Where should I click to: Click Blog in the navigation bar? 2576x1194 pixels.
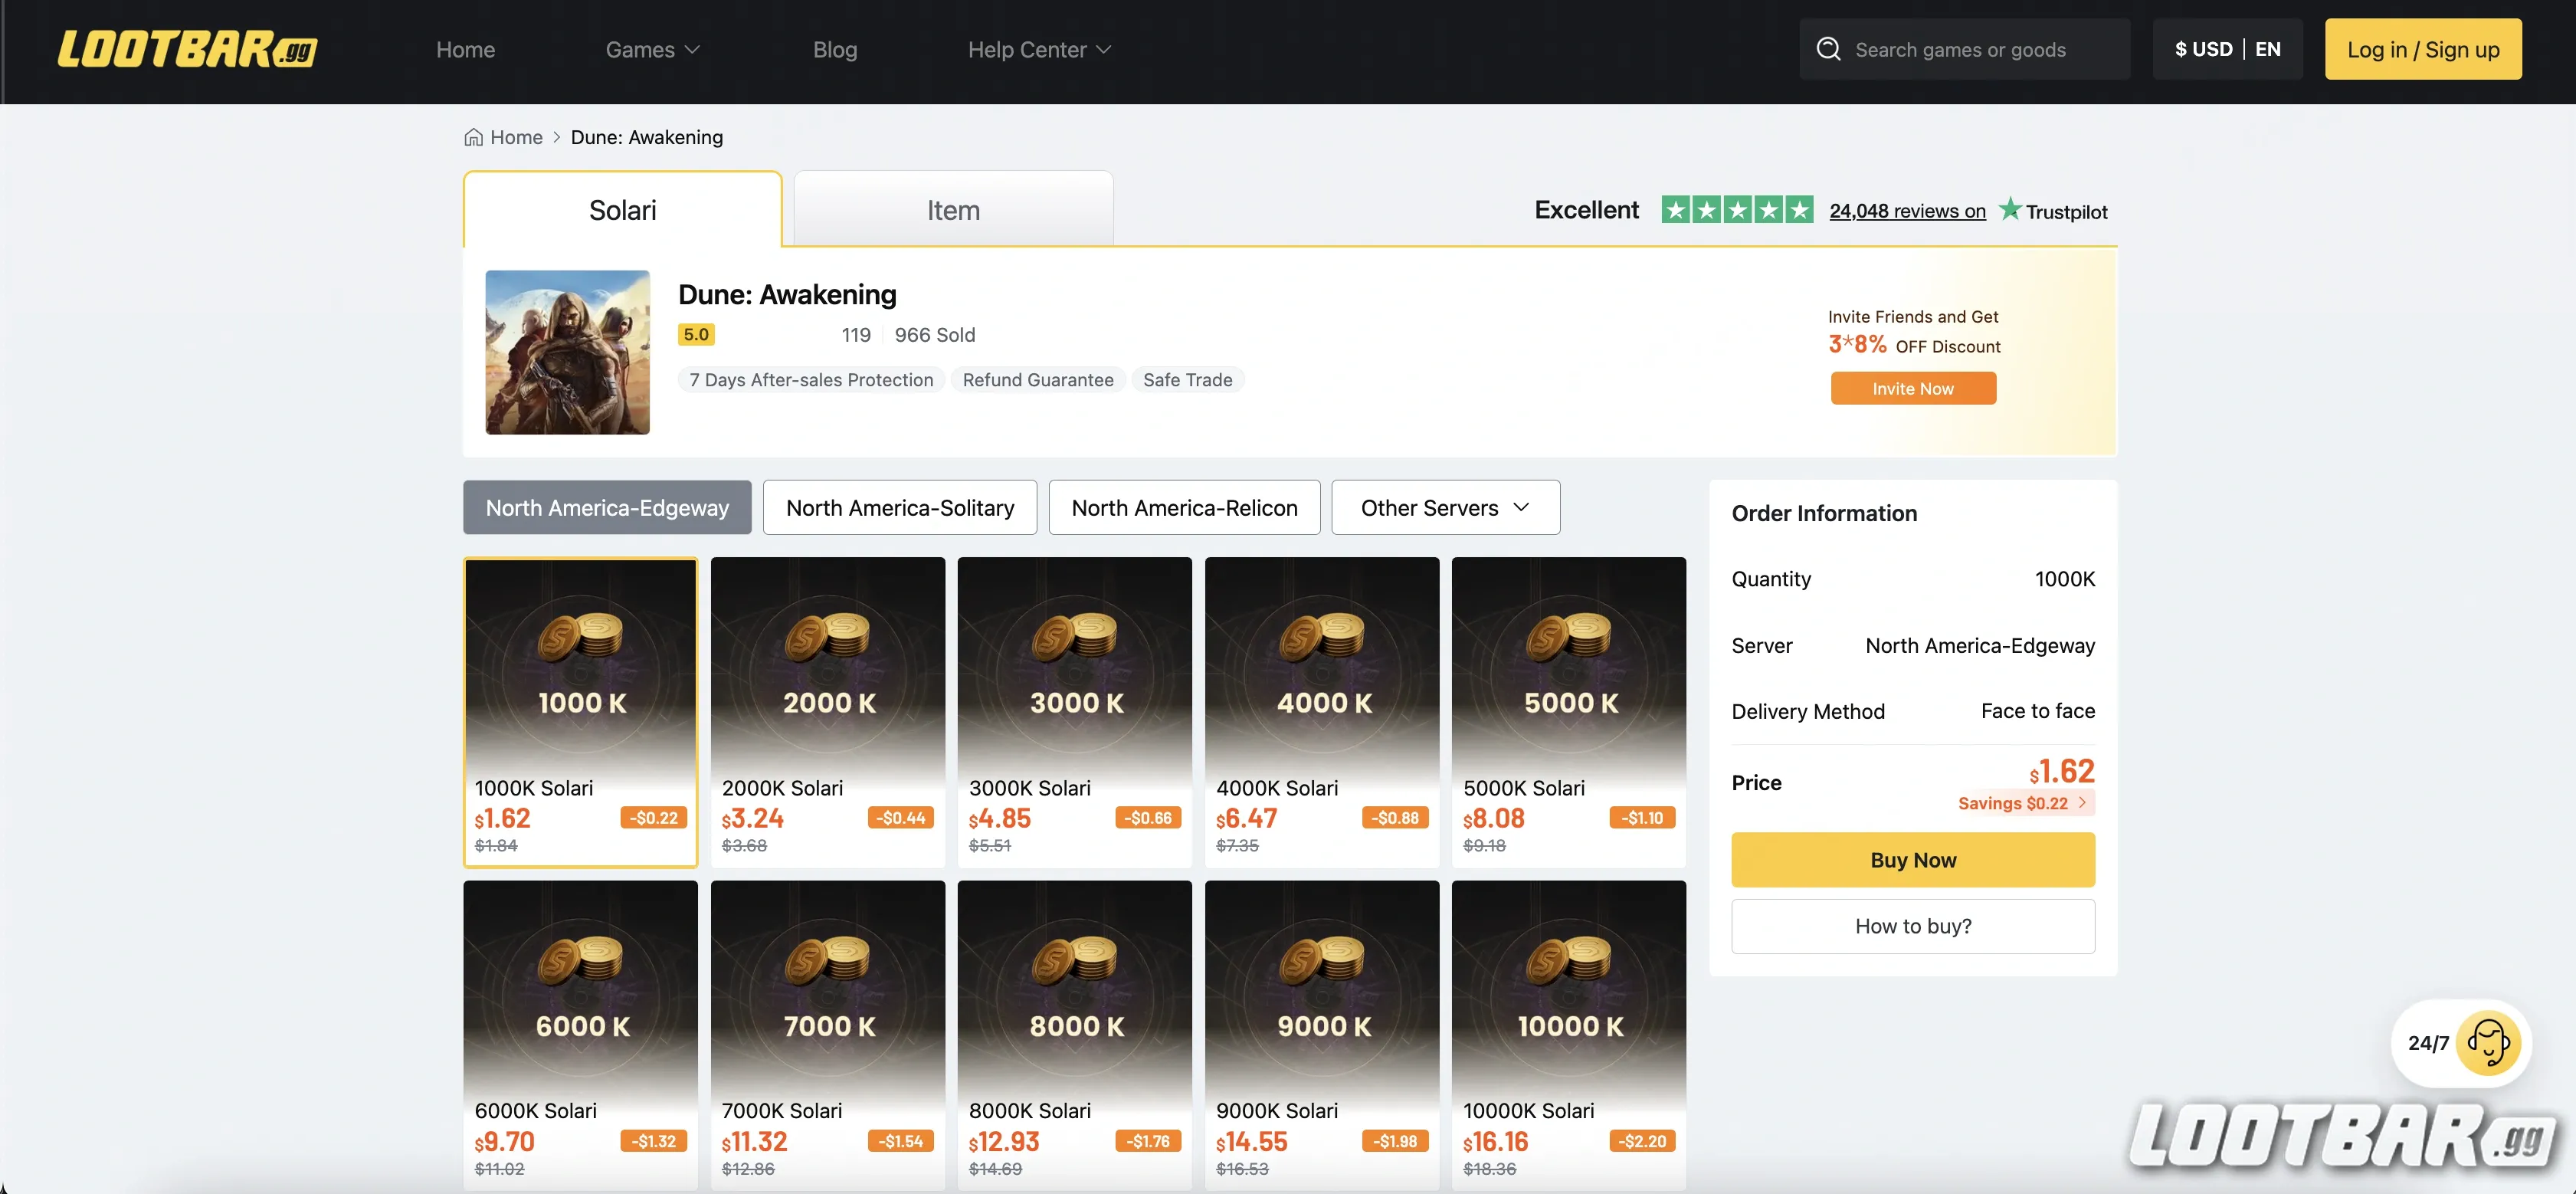[x=835, y=49]
